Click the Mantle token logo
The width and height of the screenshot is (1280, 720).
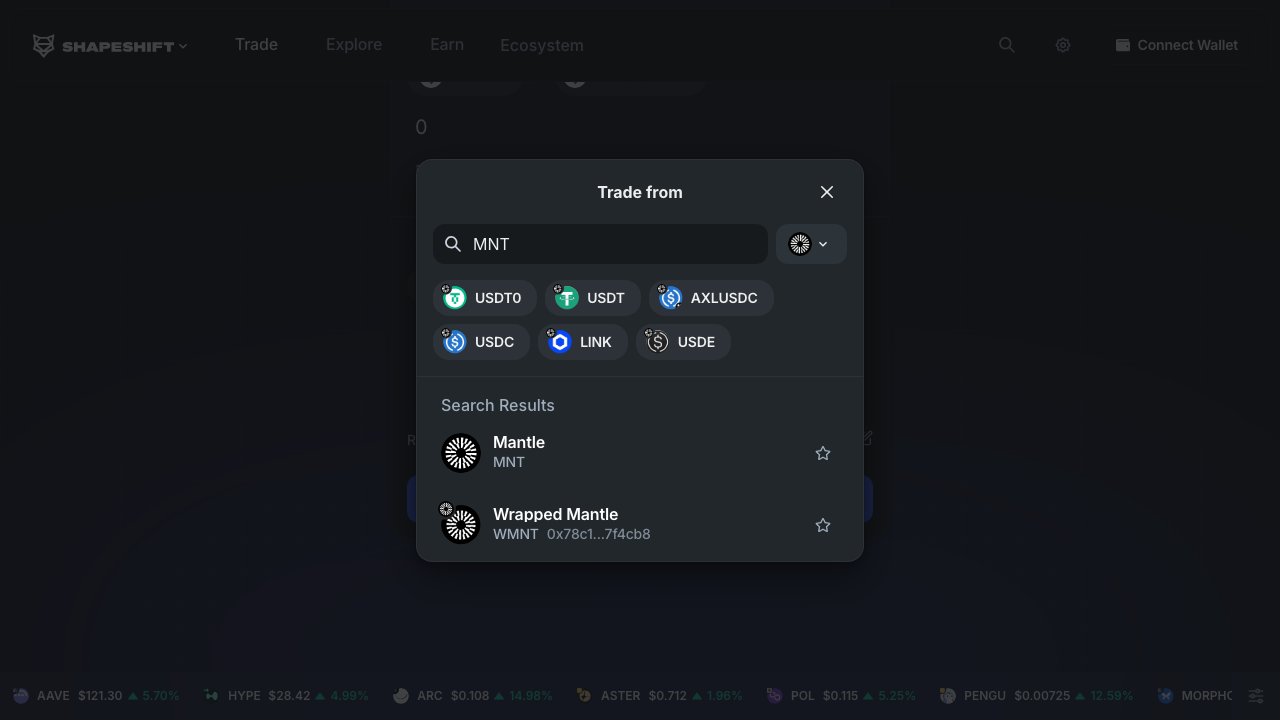click(461, 453)
